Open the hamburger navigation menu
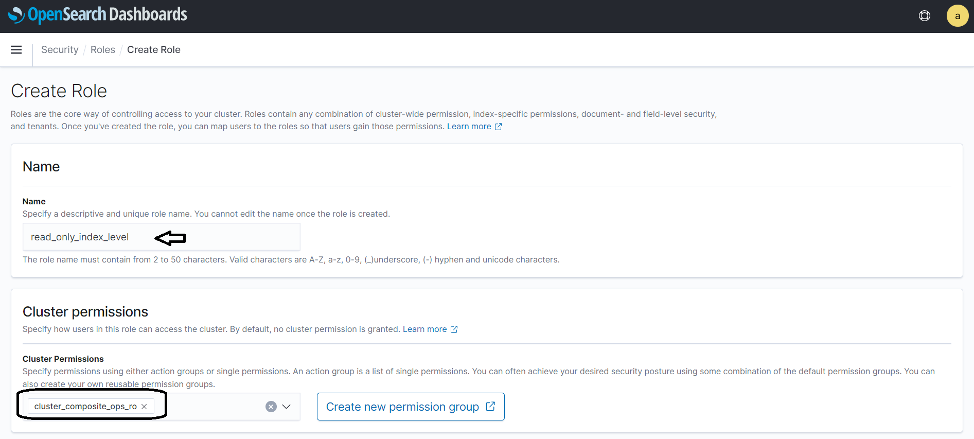Image resolution: width=974 pixels, height=439 pixels. [x=17, y=50]
